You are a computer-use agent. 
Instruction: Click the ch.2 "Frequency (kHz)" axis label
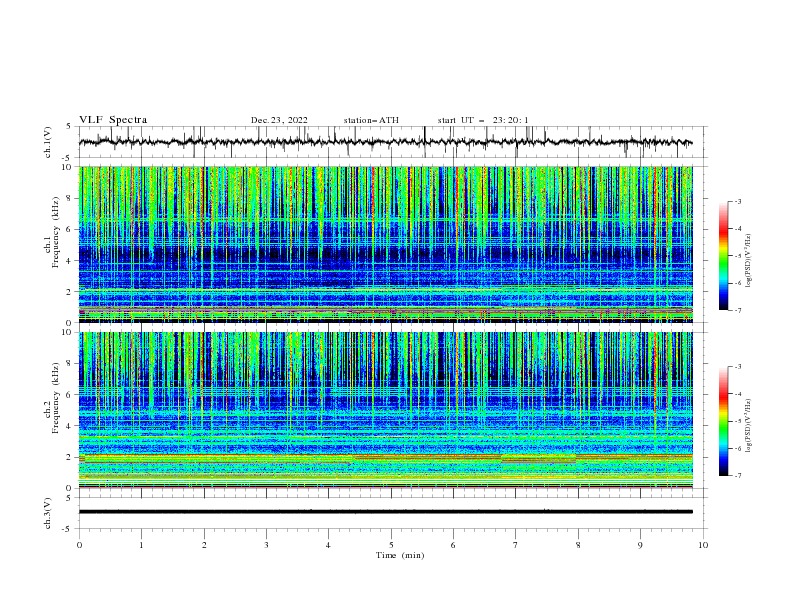point(55,398)
